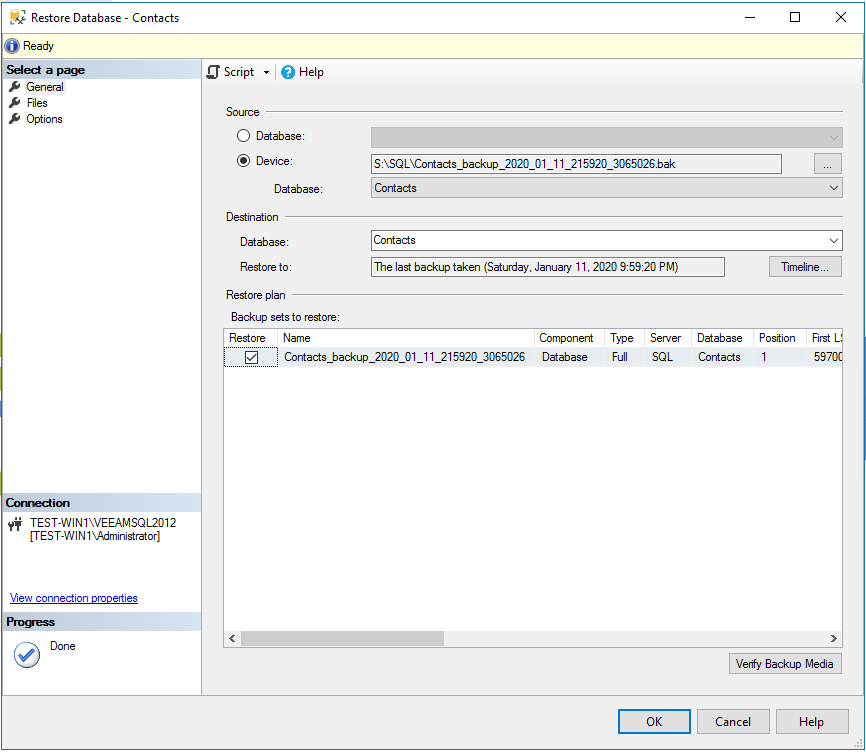Click the scroll left arrow
Image resolution: width=866 pixels, height=752 pixels.
[232, 638]
